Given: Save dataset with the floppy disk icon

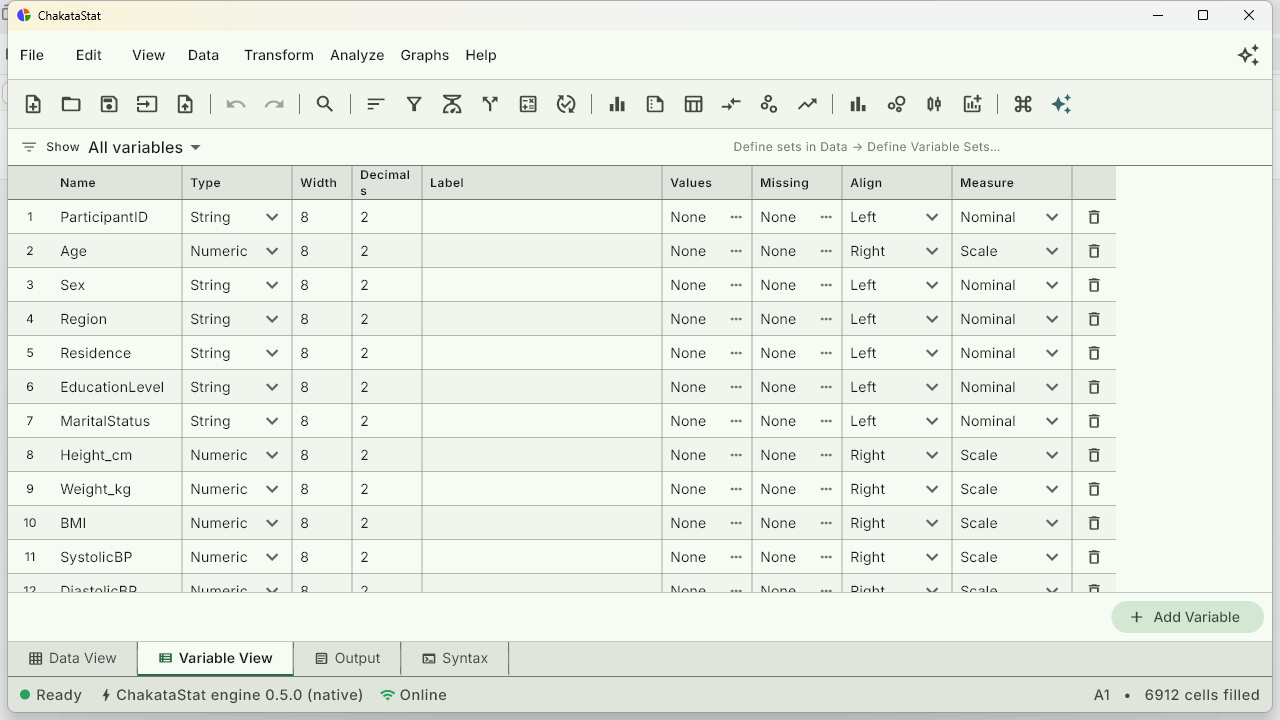Looking at the screenshot, I should (109, 104).
